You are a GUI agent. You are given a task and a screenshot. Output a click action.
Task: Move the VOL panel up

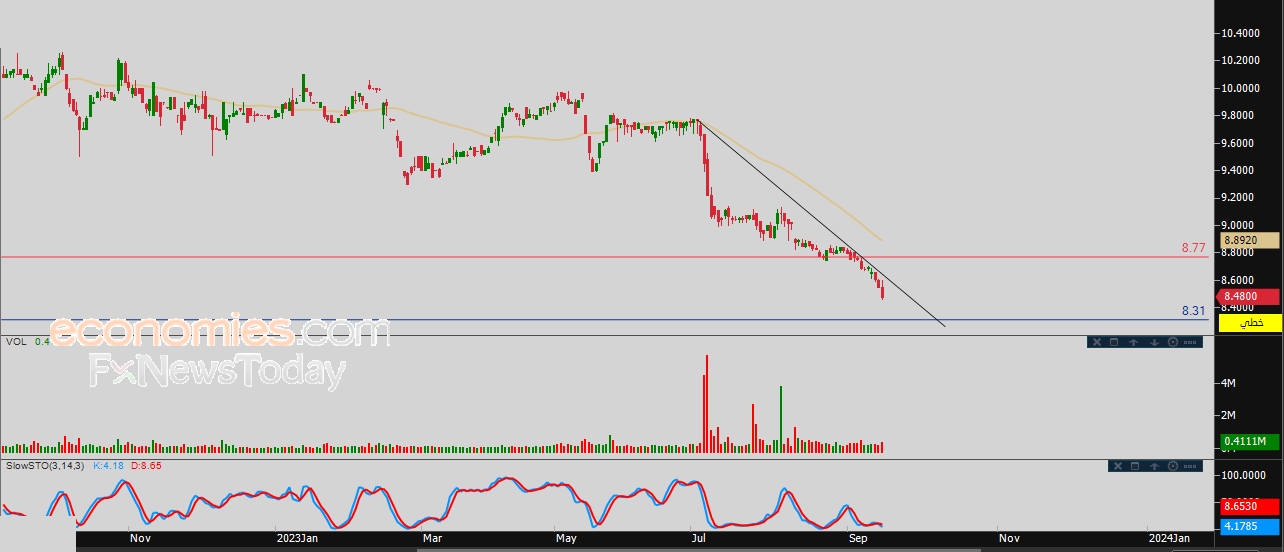pos(1134,342)
